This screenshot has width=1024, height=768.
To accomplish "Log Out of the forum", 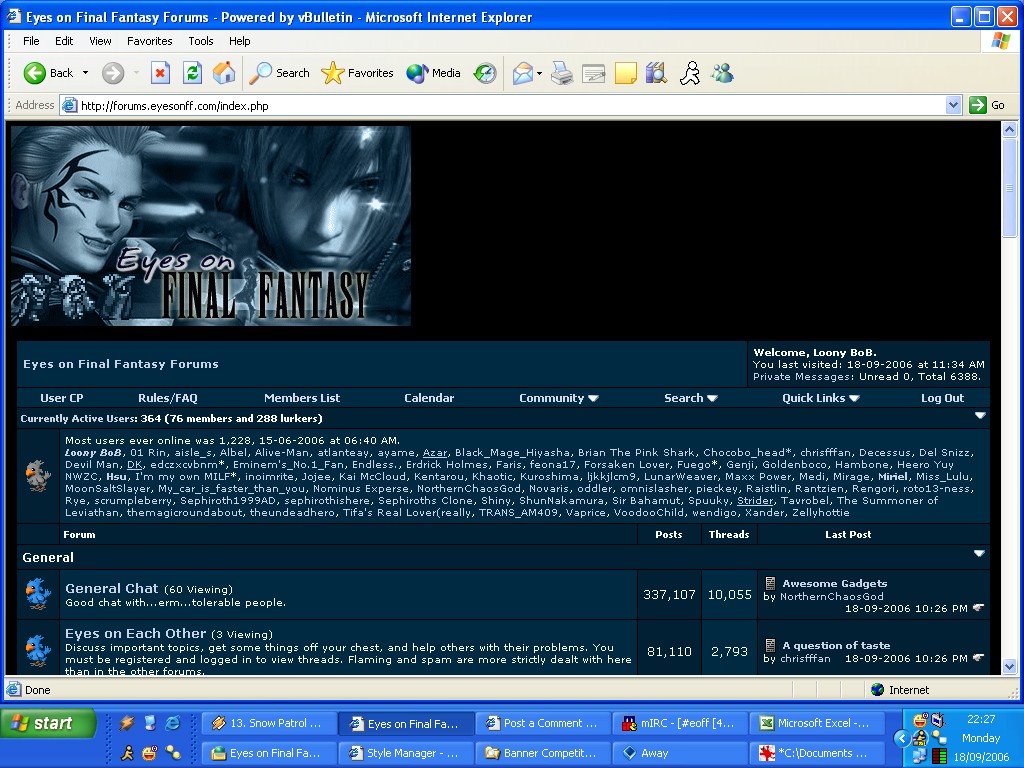I will [x=942, y=398].
